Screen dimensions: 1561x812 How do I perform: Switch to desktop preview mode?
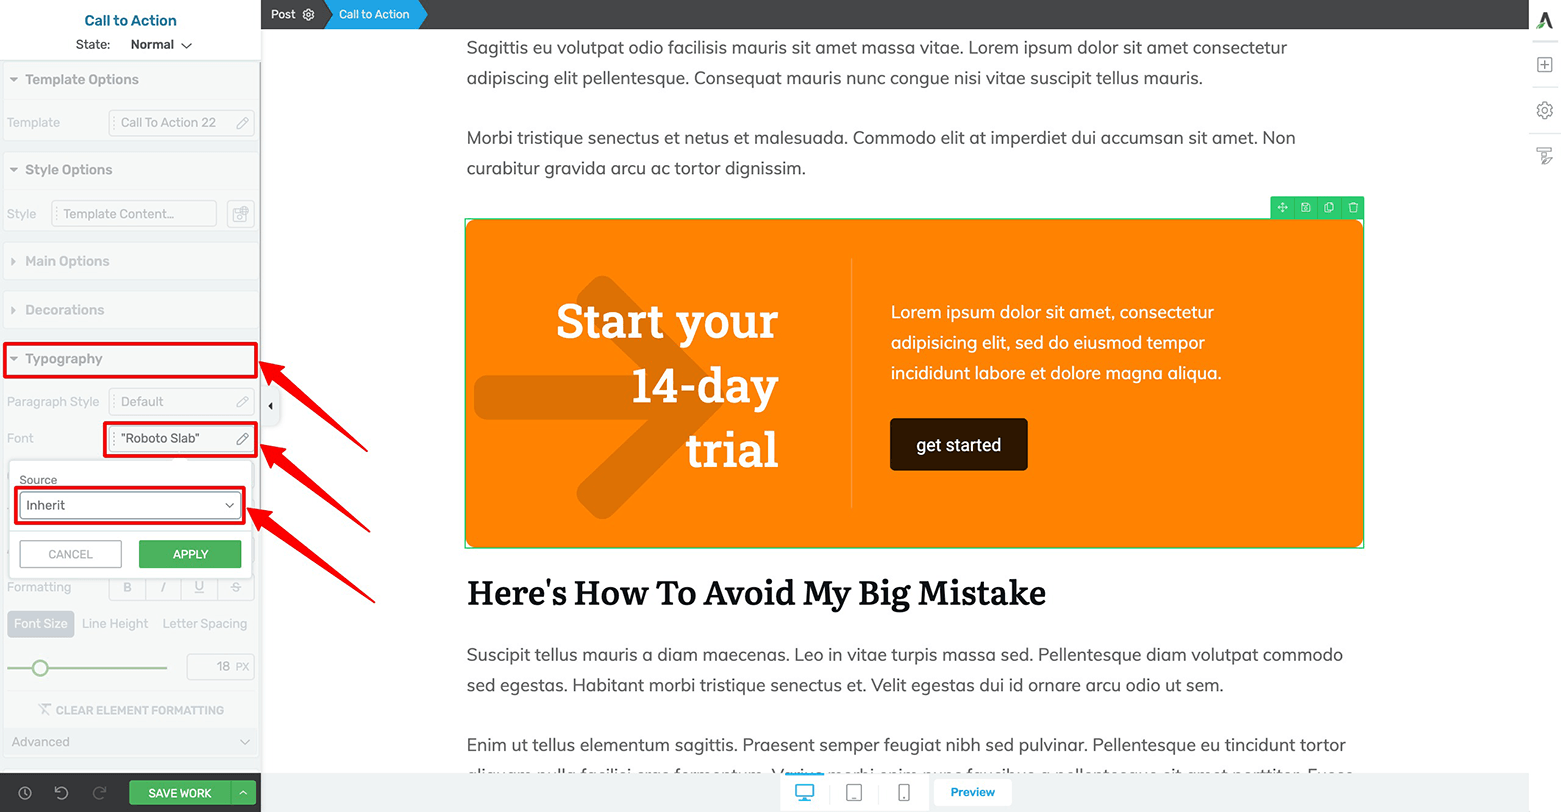(x=804, y=792)
